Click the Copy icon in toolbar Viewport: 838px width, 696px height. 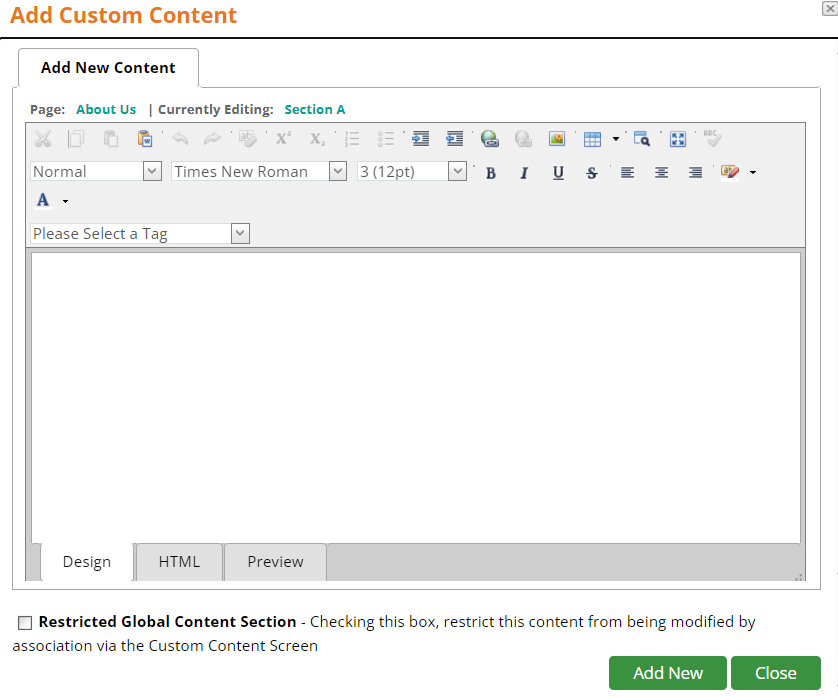(x=76, y=139)
